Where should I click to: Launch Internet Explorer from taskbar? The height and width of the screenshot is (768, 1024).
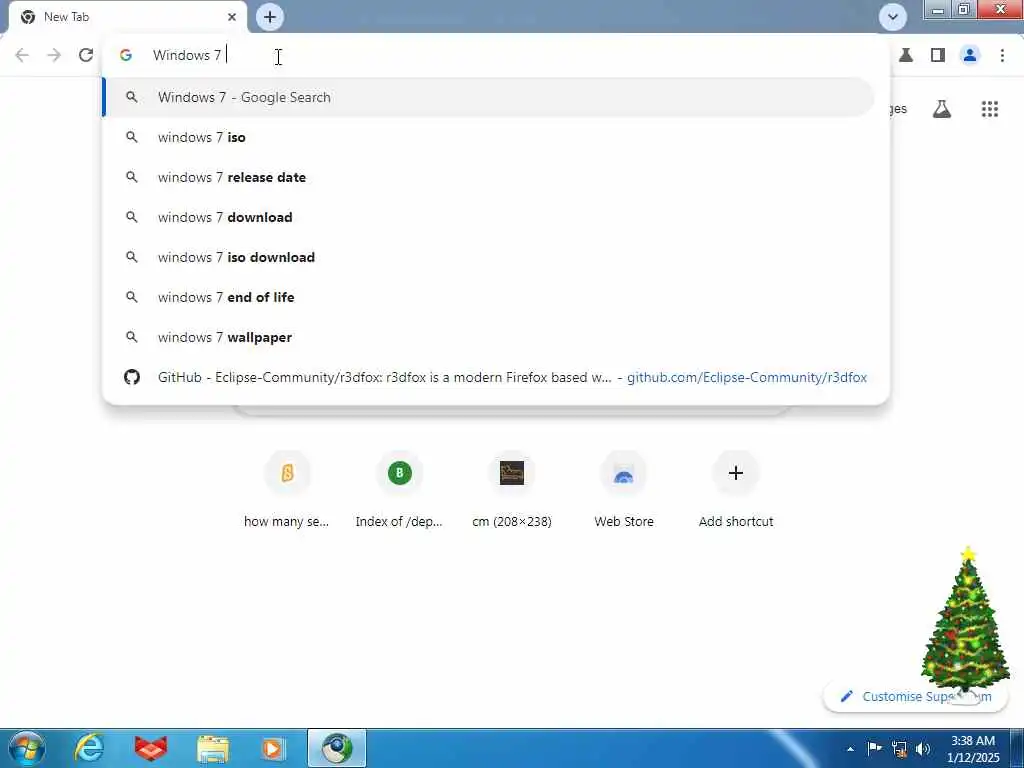(x=89, y=748)
